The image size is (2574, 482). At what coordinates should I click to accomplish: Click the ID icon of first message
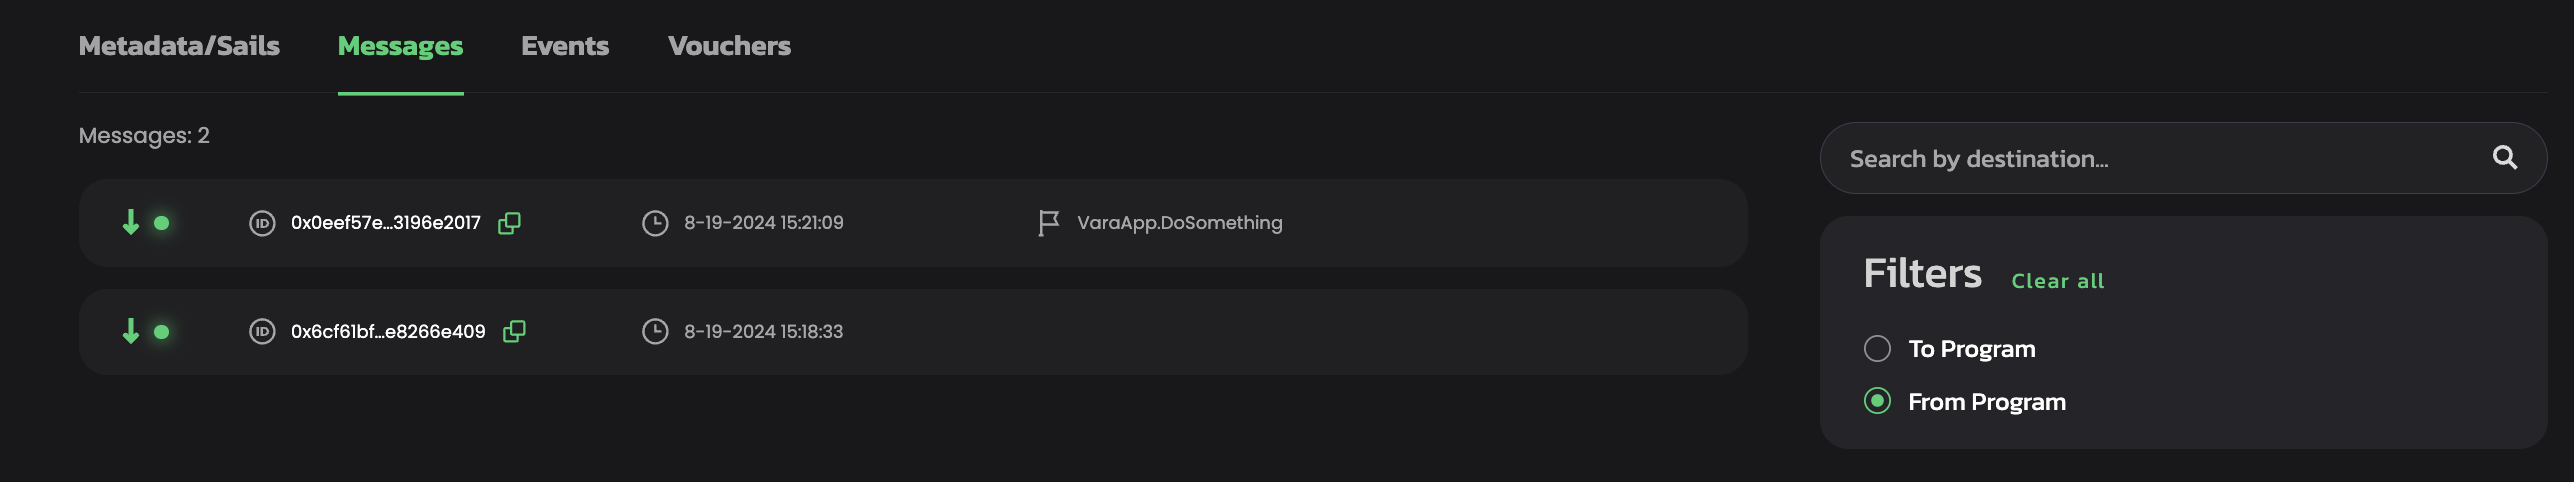coord(262,223)
